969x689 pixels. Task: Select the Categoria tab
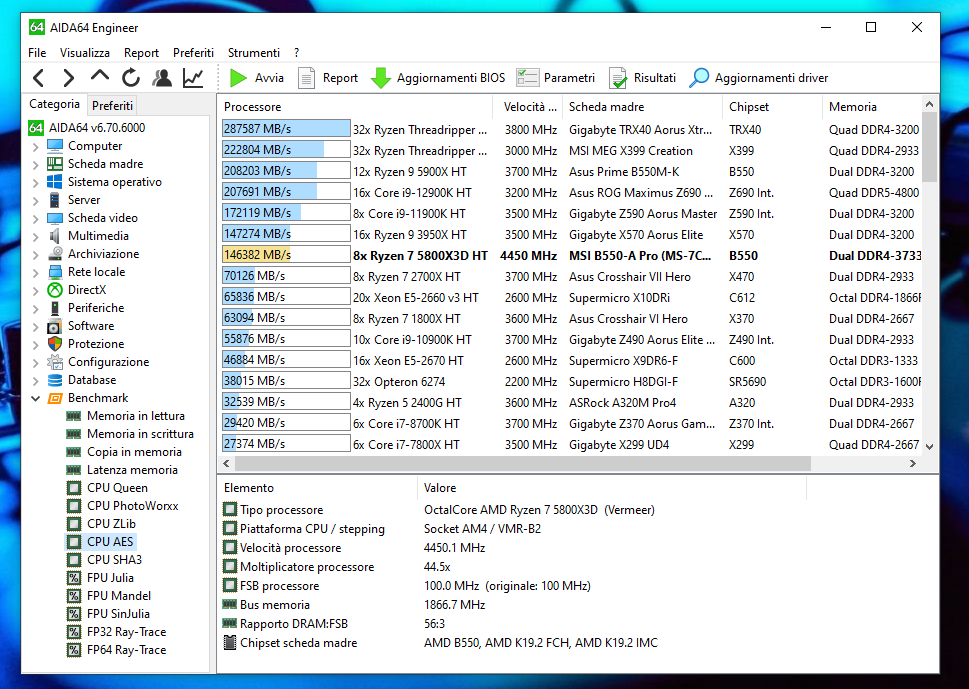tap(54, 104)
